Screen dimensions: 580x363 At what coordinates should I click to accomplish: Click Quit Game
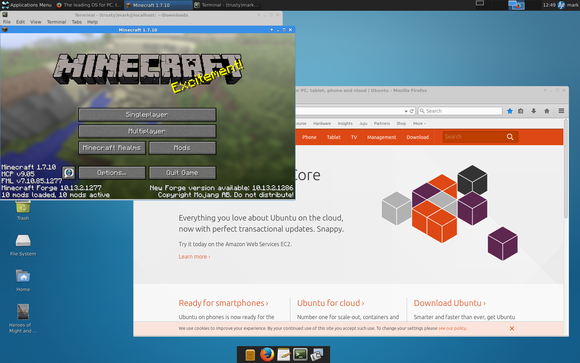click(x=182, y=173)
